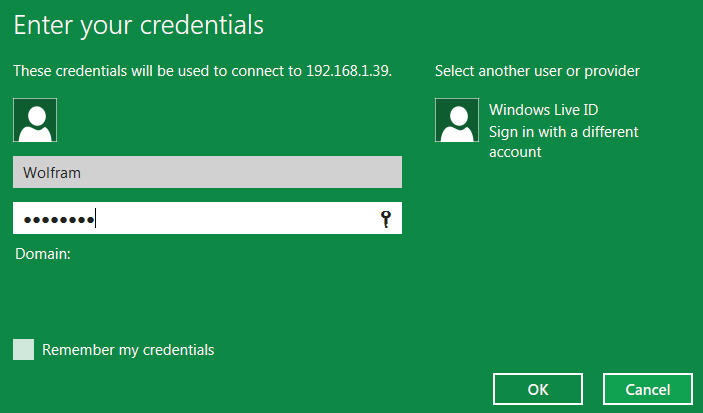The image size is (703, 413).
Task: Click inside the password field
Action: coord(207,218)
